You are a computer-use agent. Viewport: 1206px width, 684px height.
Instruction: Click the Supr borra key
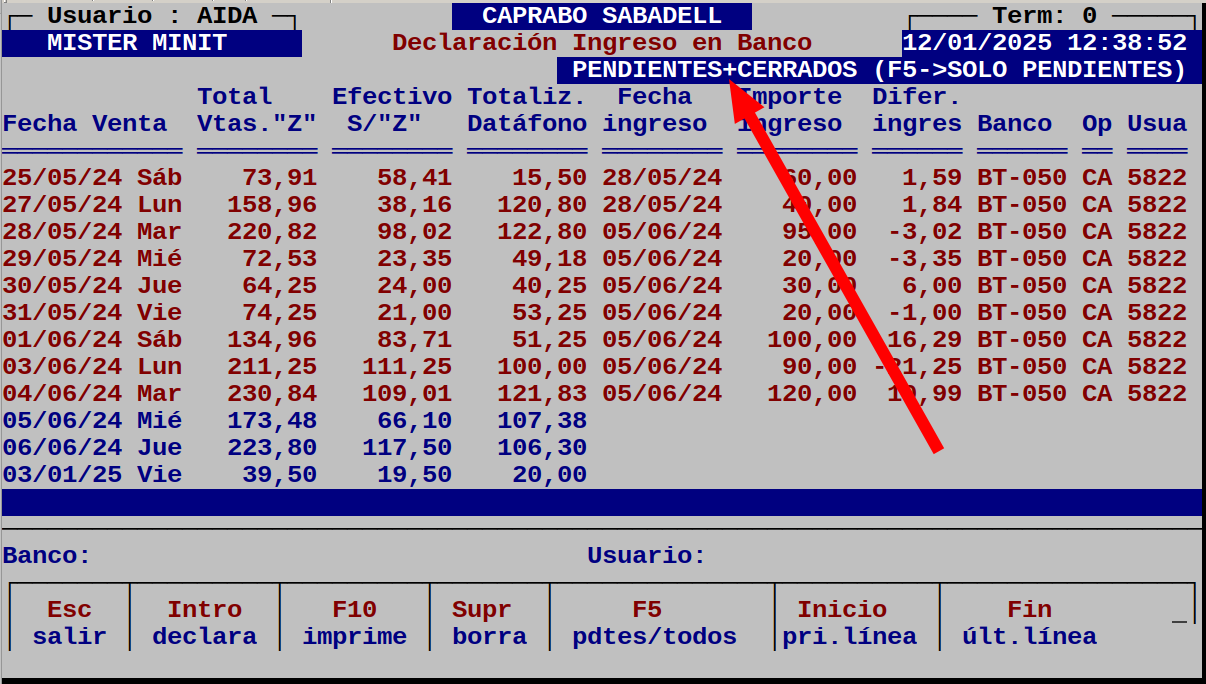pyautogui.click(x=489, y=622)
